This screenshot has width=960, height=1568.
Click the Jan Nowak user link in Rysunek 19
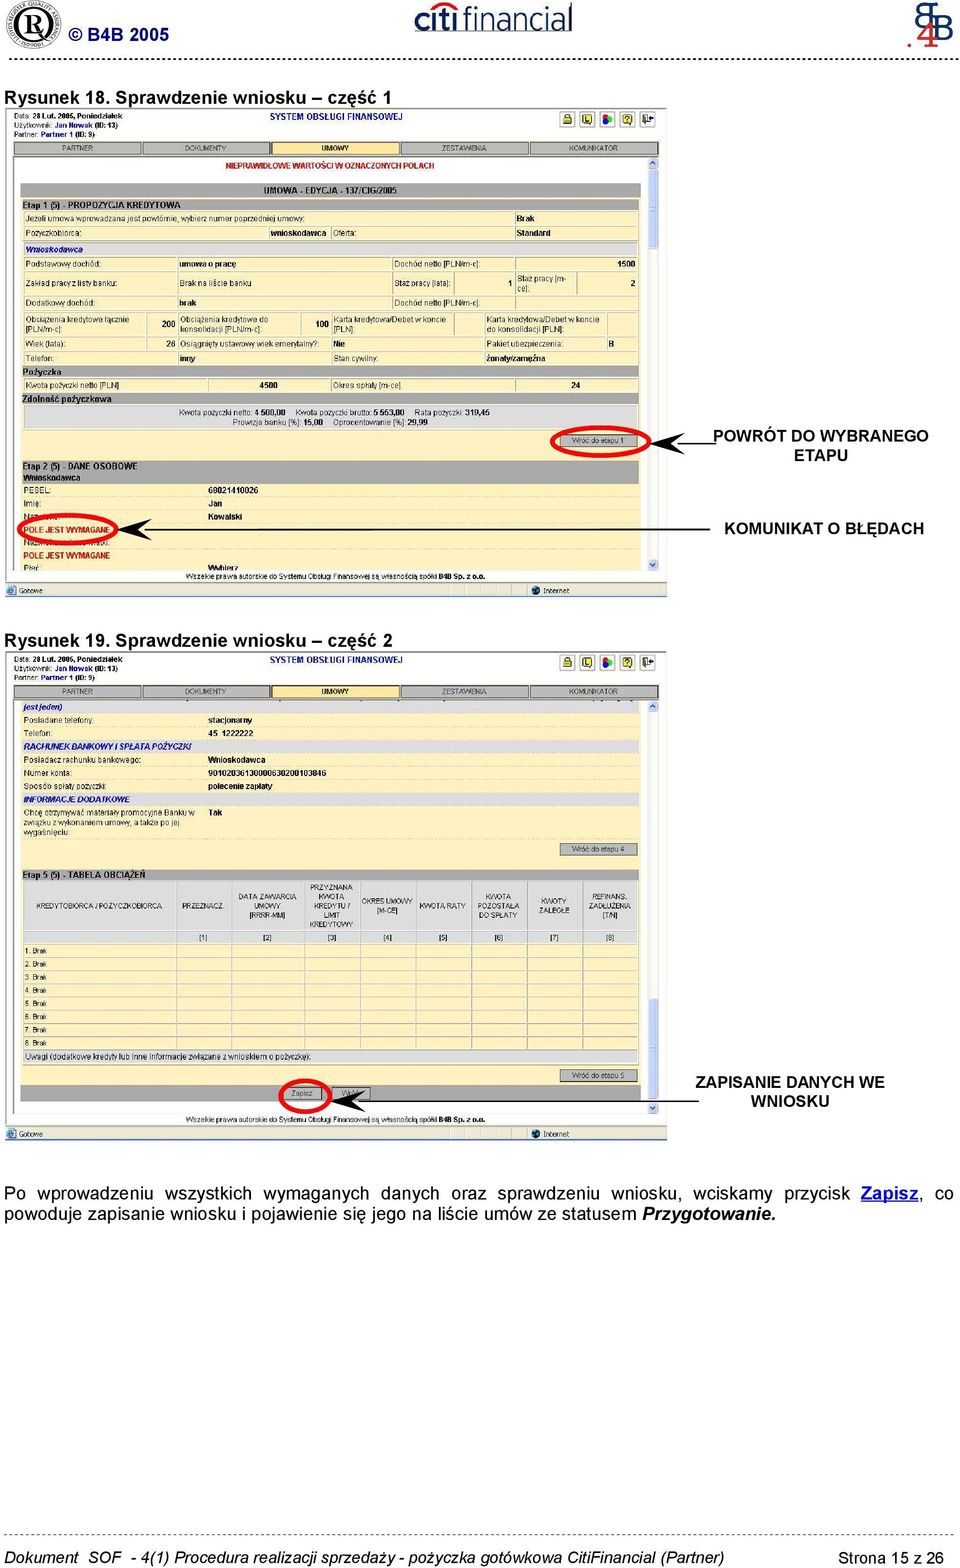[73, 668]
